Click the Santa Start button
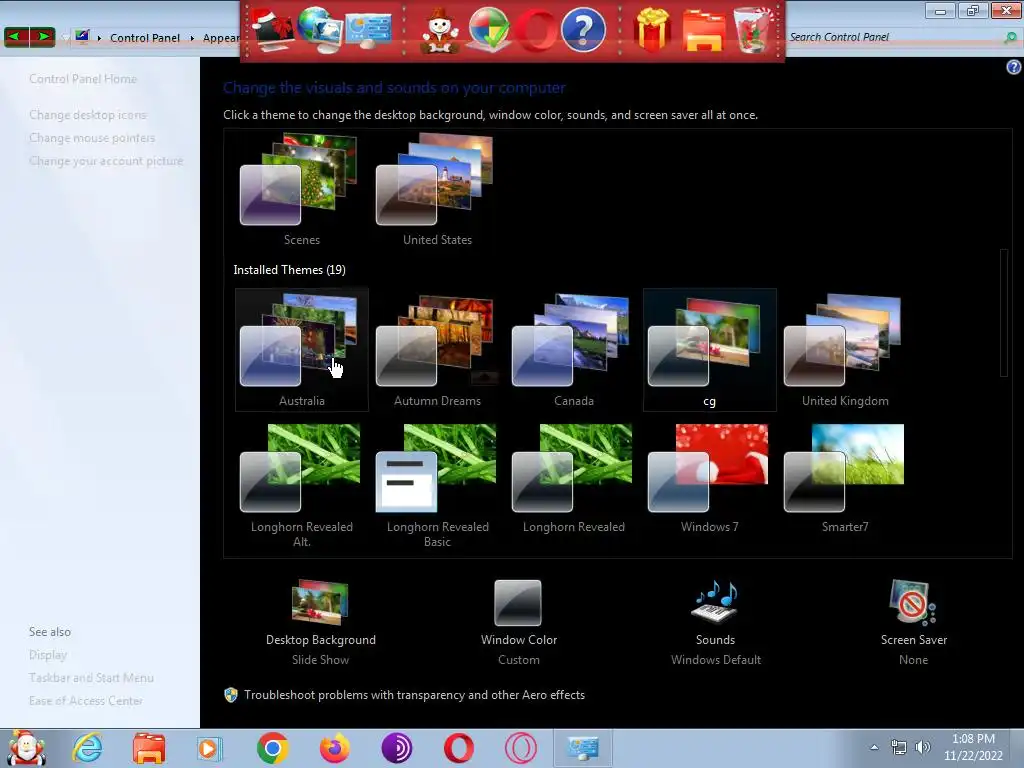The width and height of the screenshot is (1024, 768). [26, 748]
